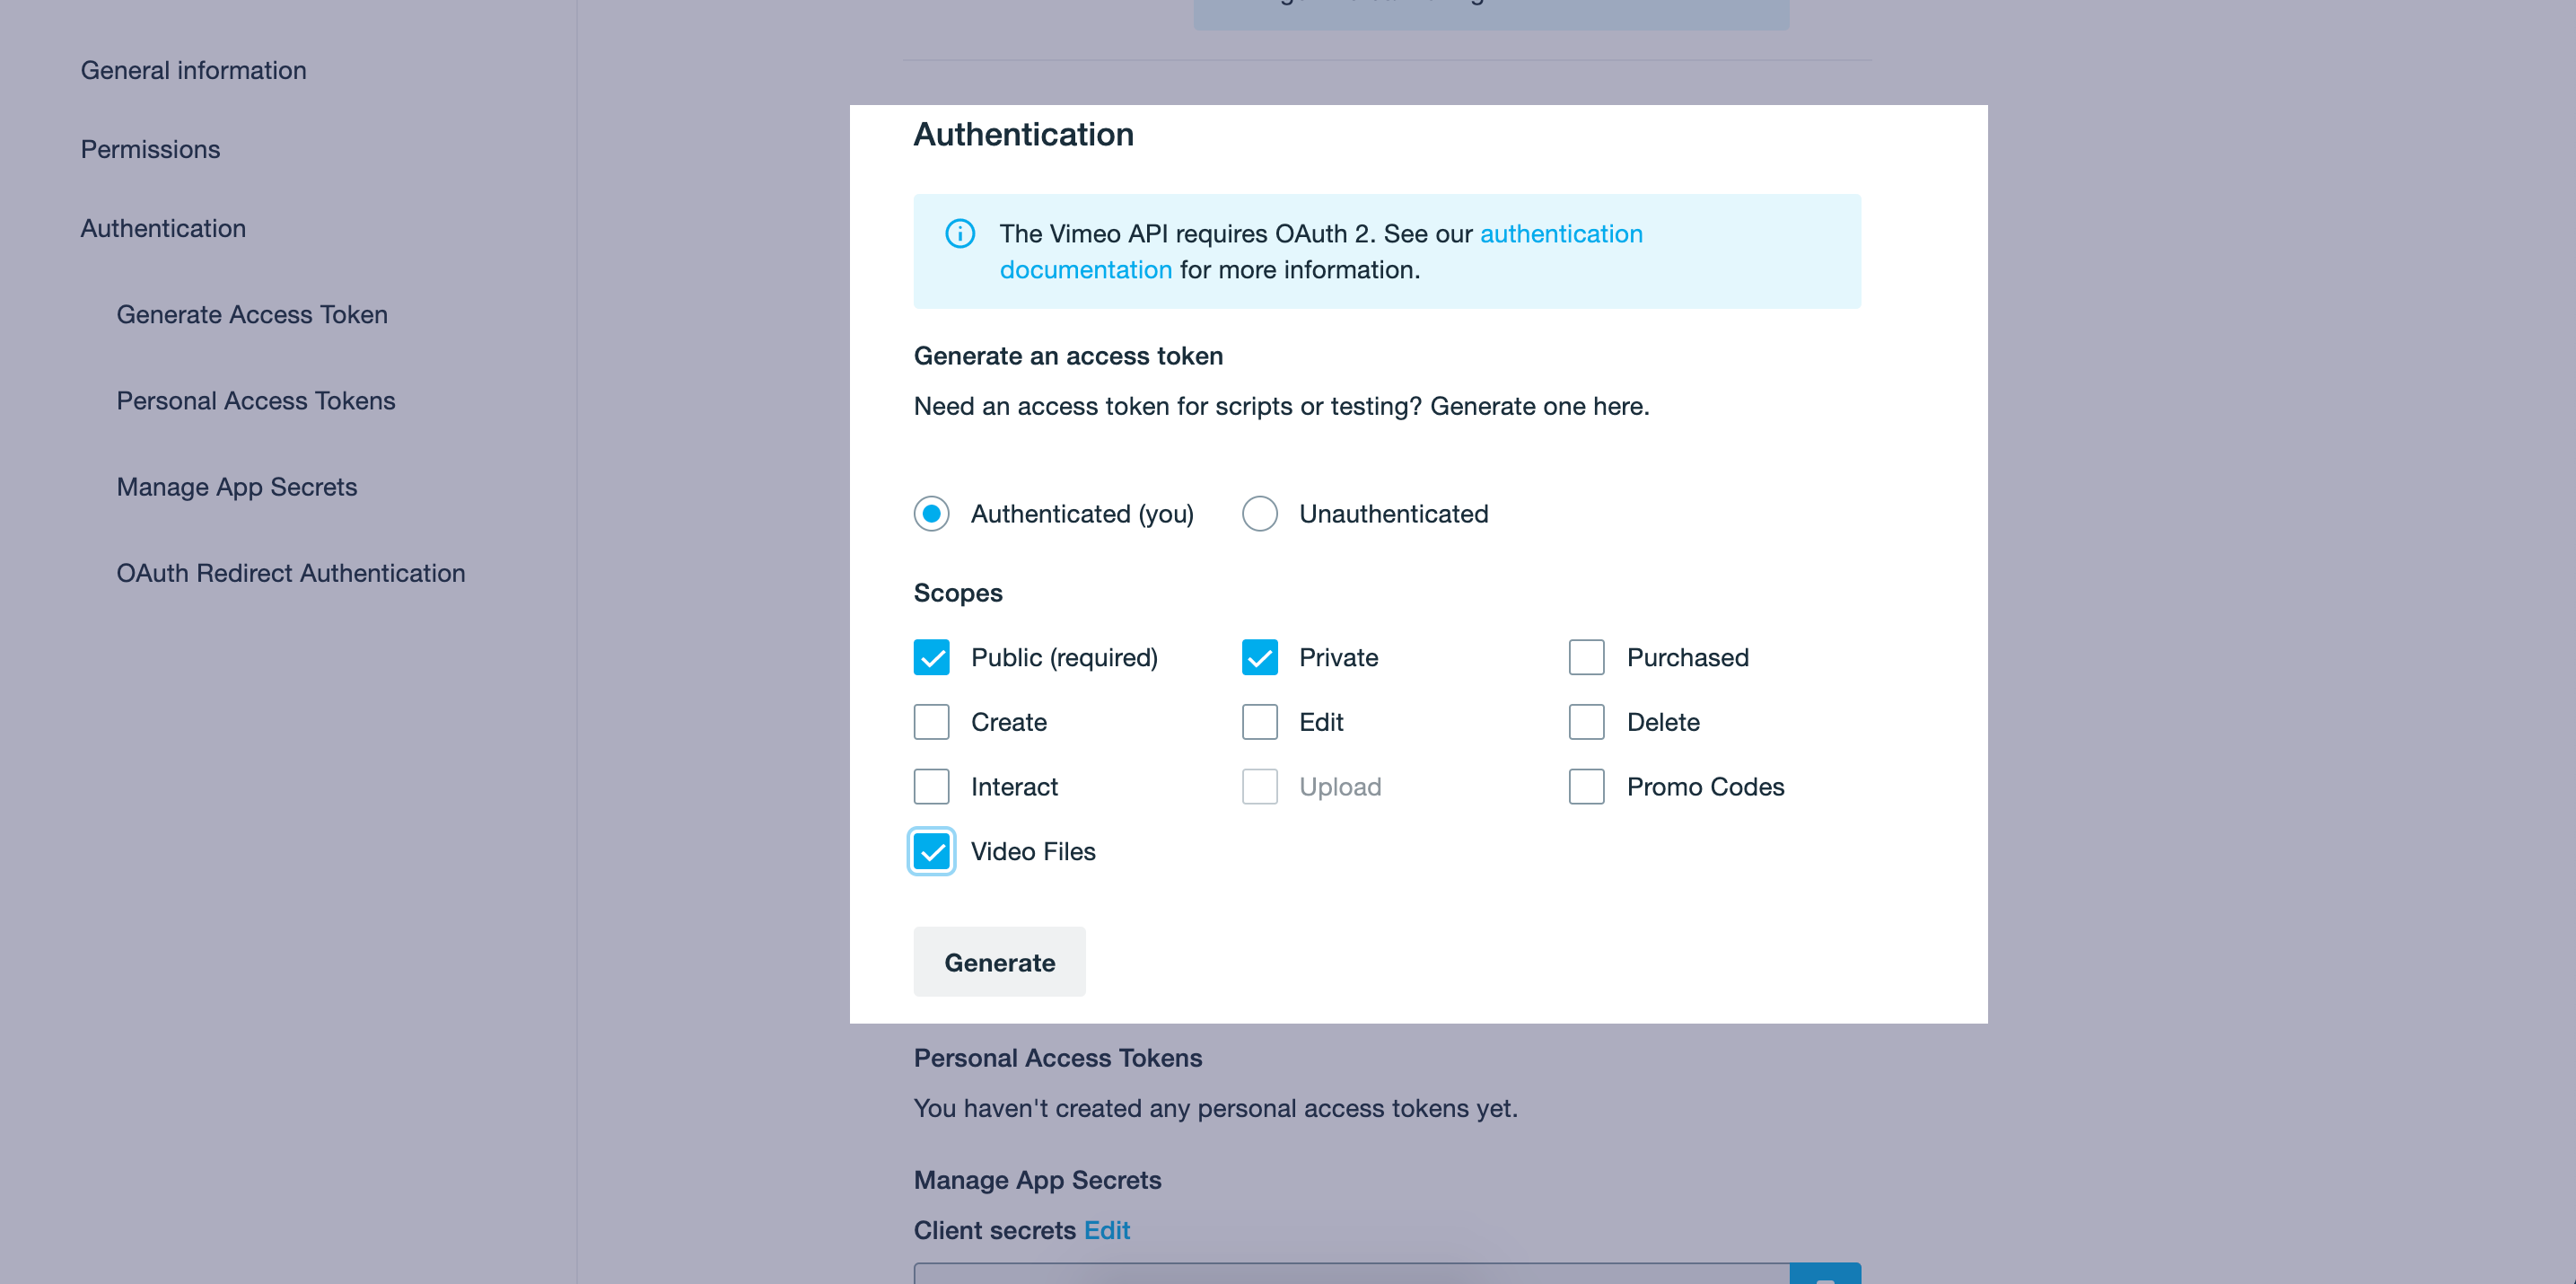Select the Unauthenticated radio button
This screenshot has width=2576, height=1284.
1258,514
